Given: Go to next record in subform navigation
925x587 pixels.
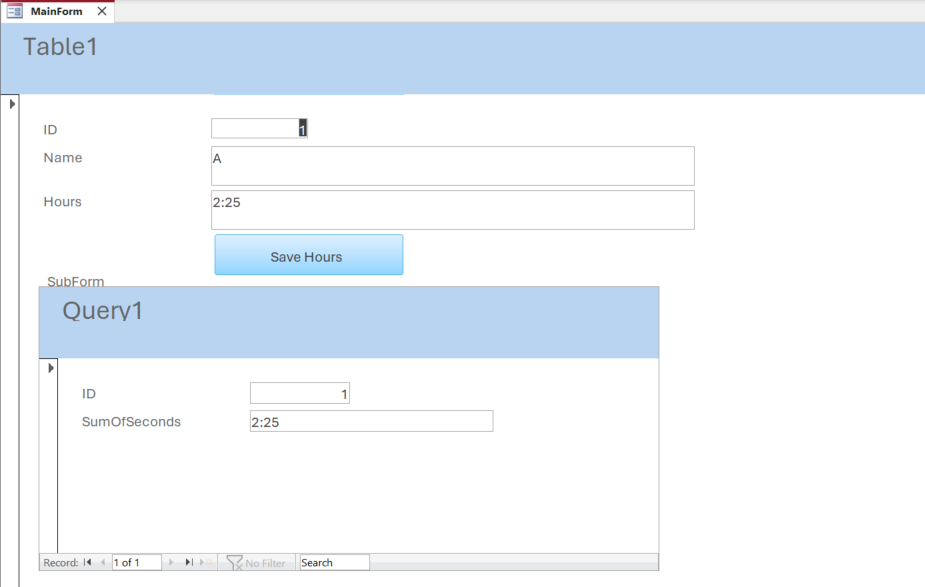Looking at the screenshot, I should (x=171, y=562).
